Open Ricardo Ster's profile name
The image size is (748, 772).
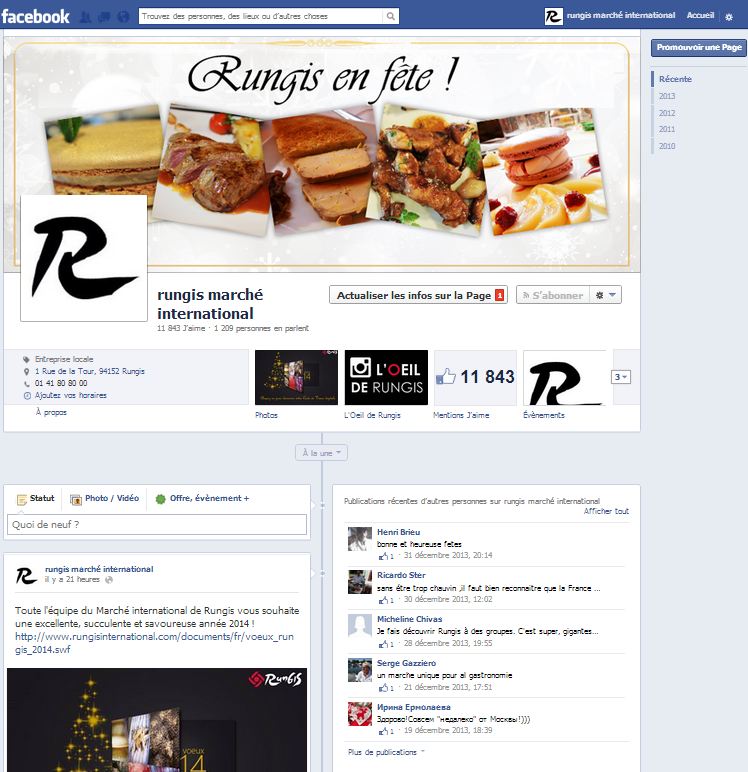pos(401,575)
